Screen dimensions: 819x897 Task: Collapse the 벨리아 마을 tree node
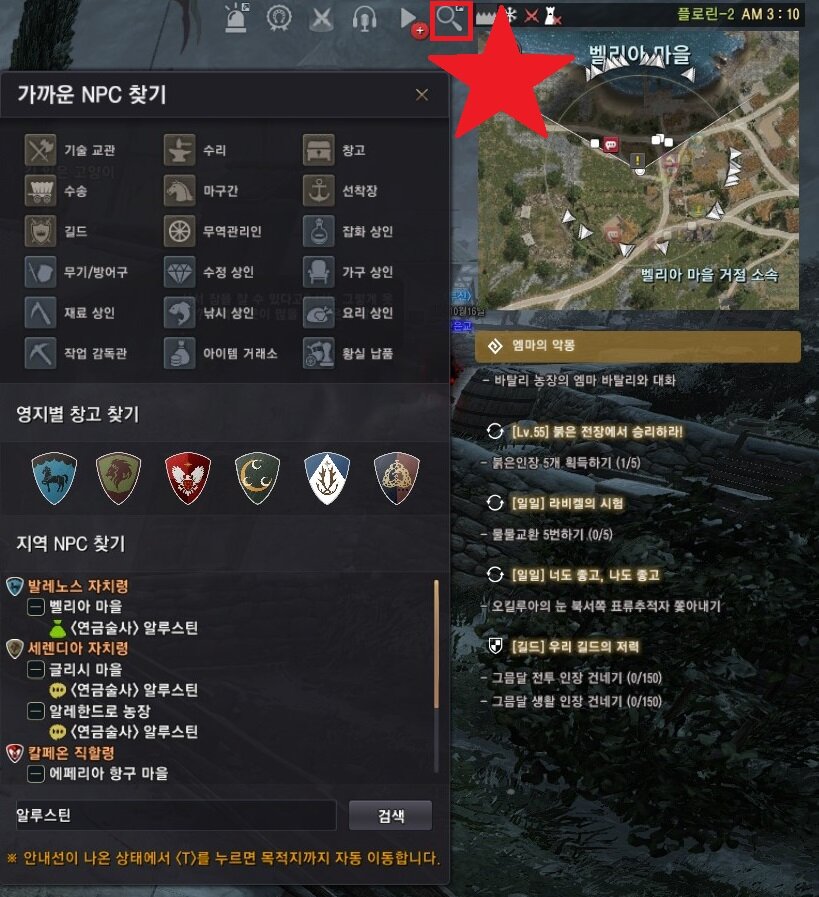click(36, 606)
